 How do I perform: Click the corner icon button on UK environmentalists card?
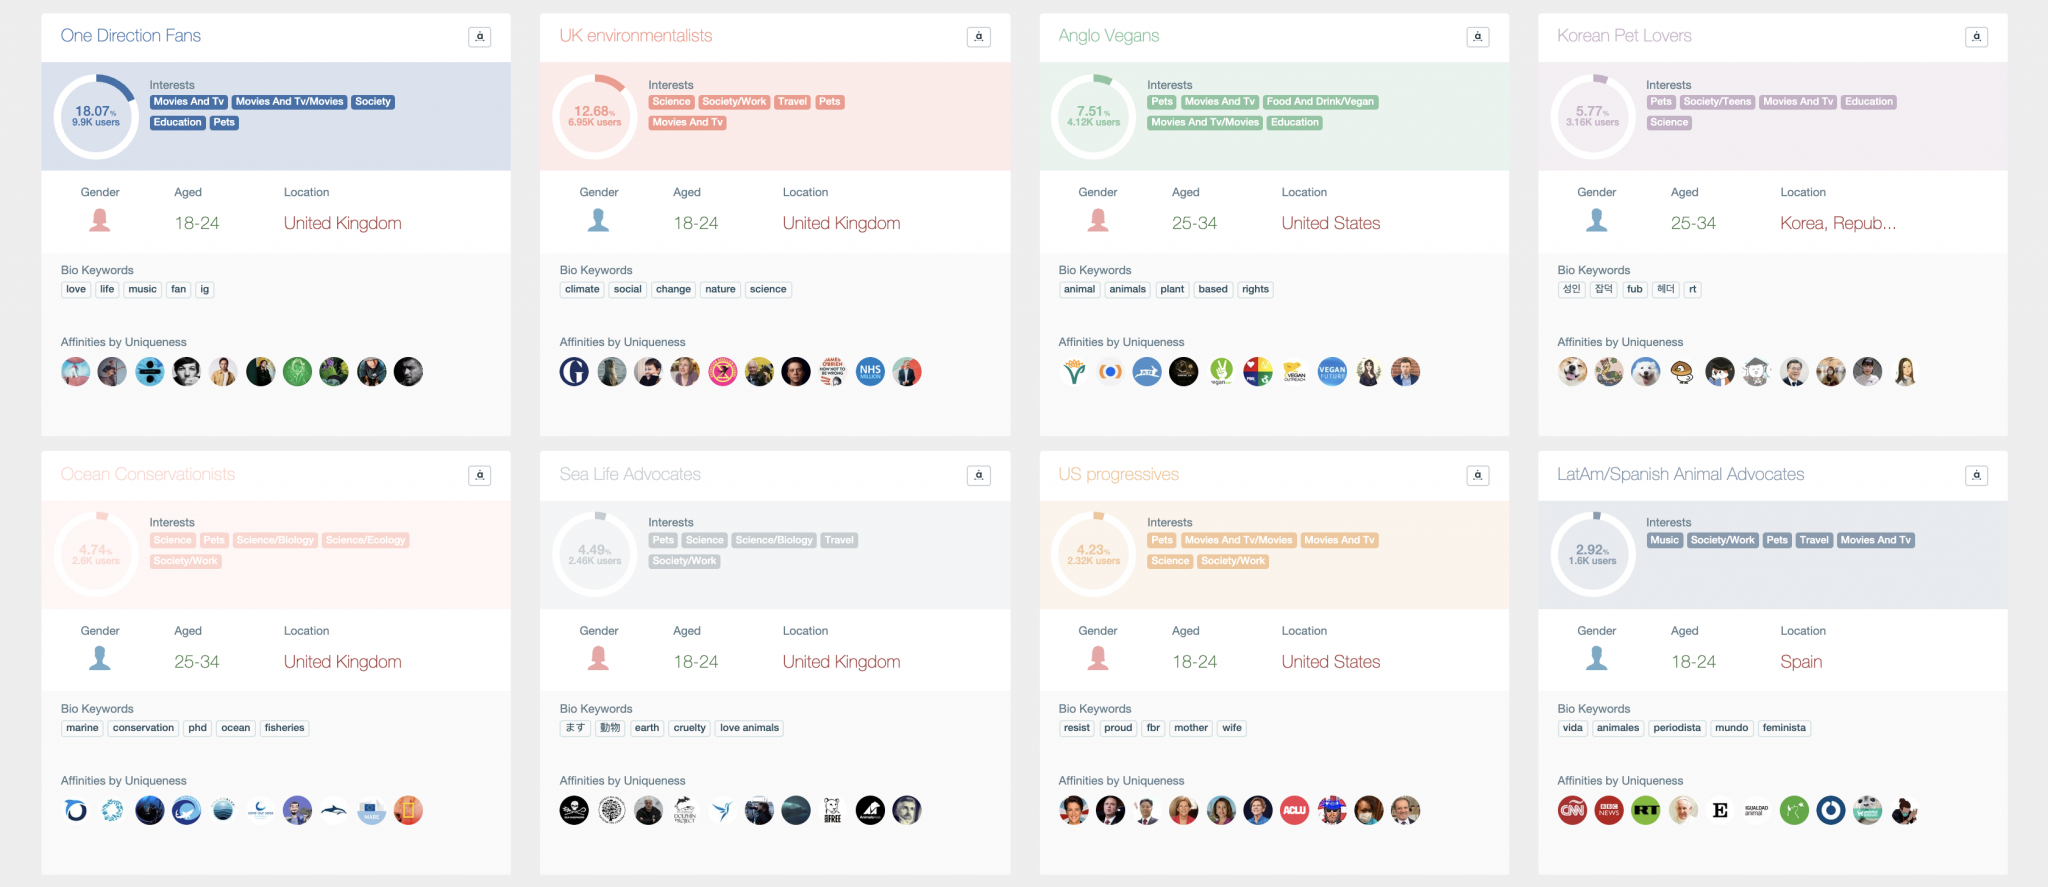pyautogui.click(x=978, y=37)
